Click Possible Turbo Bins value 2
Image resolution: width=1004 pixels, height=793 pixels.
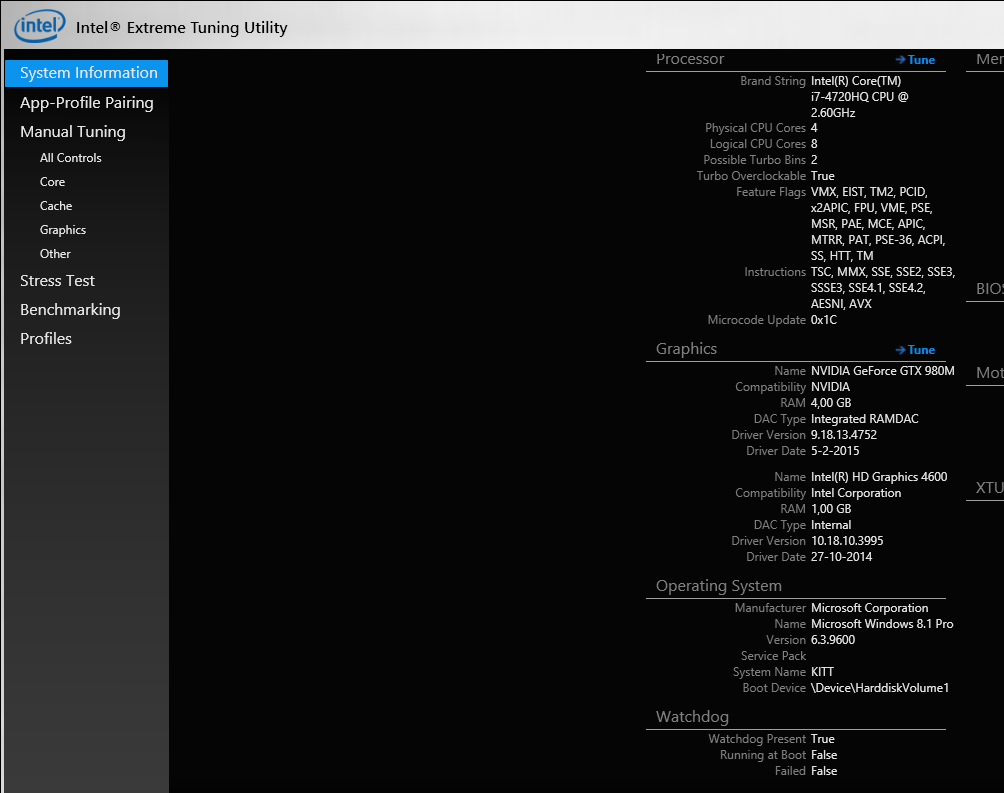point(814,160)
